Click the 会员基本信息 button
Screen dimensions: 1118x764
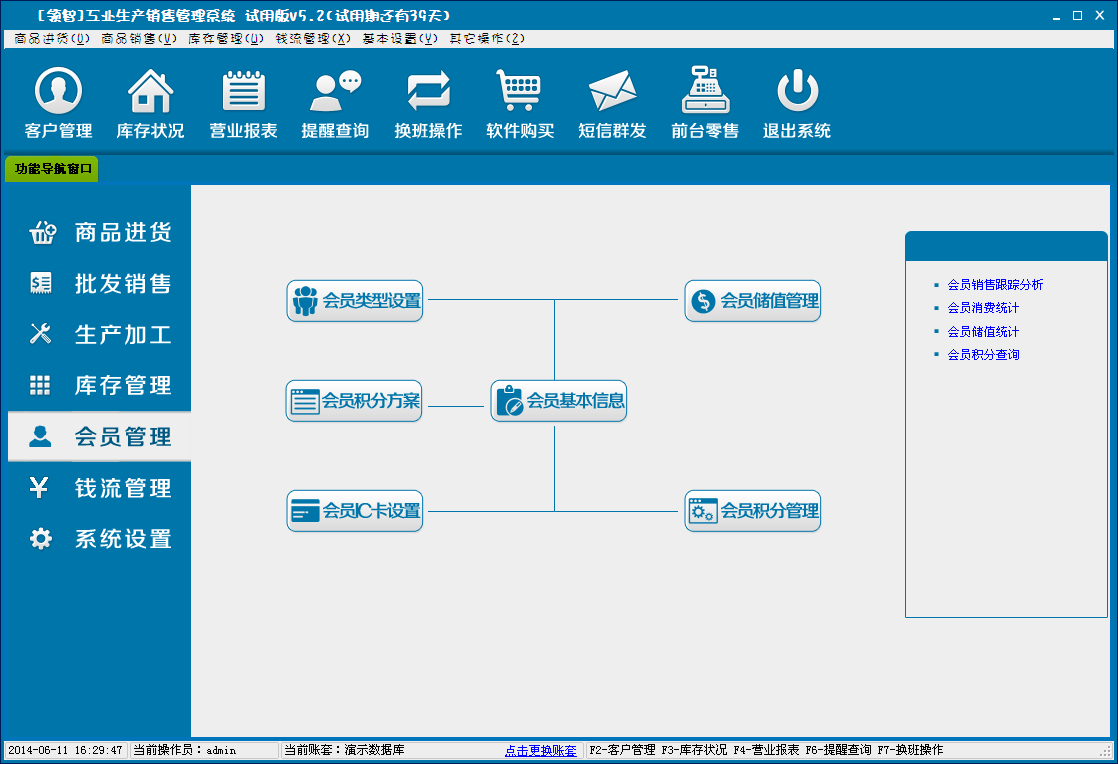559,401
